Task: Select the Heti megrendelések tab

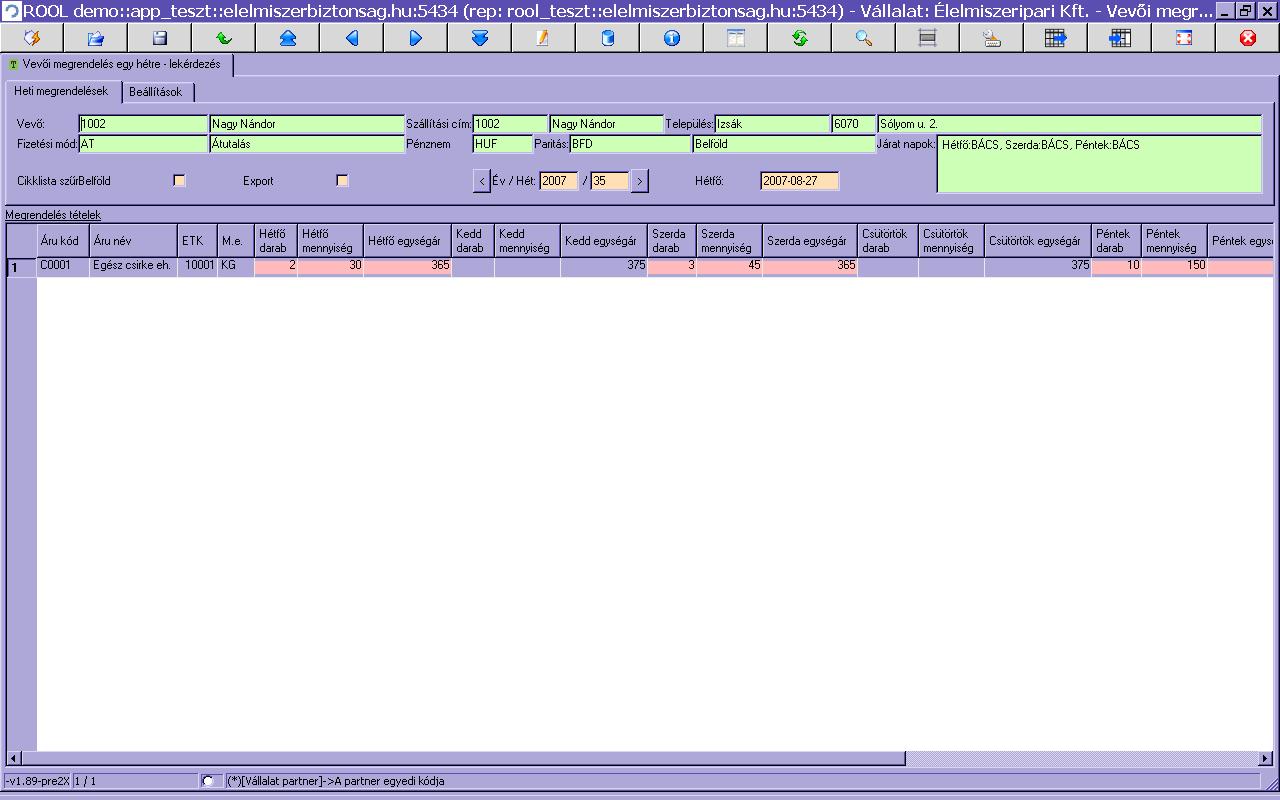Action: click(61, 91)
